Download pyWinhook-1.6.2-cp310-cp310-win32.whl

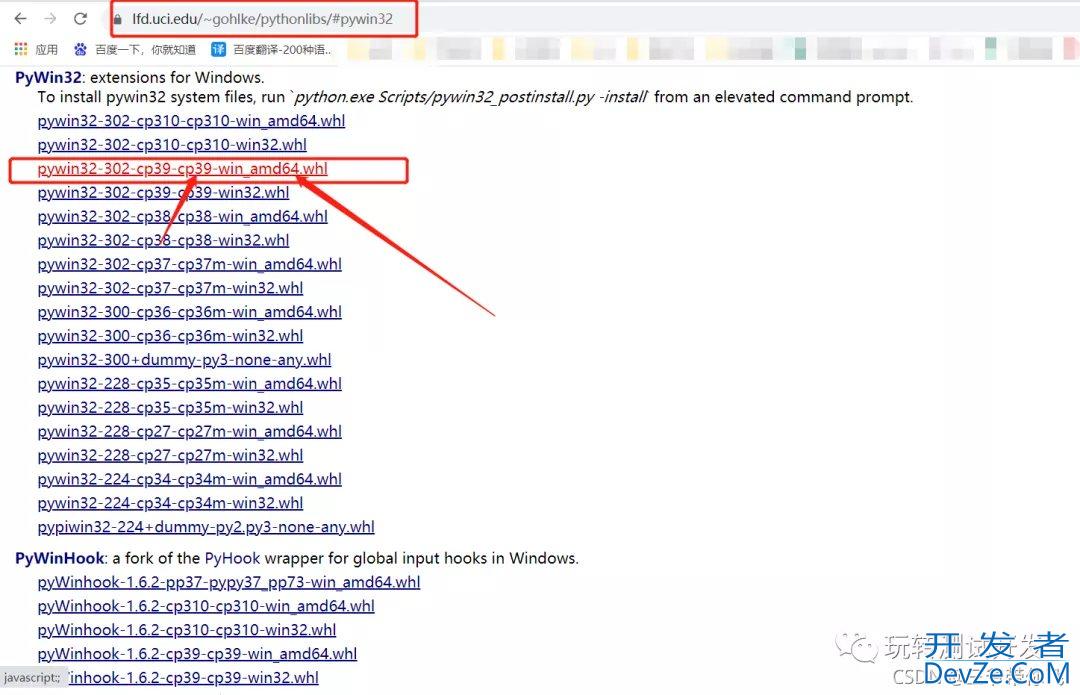(x=187, y=630)
